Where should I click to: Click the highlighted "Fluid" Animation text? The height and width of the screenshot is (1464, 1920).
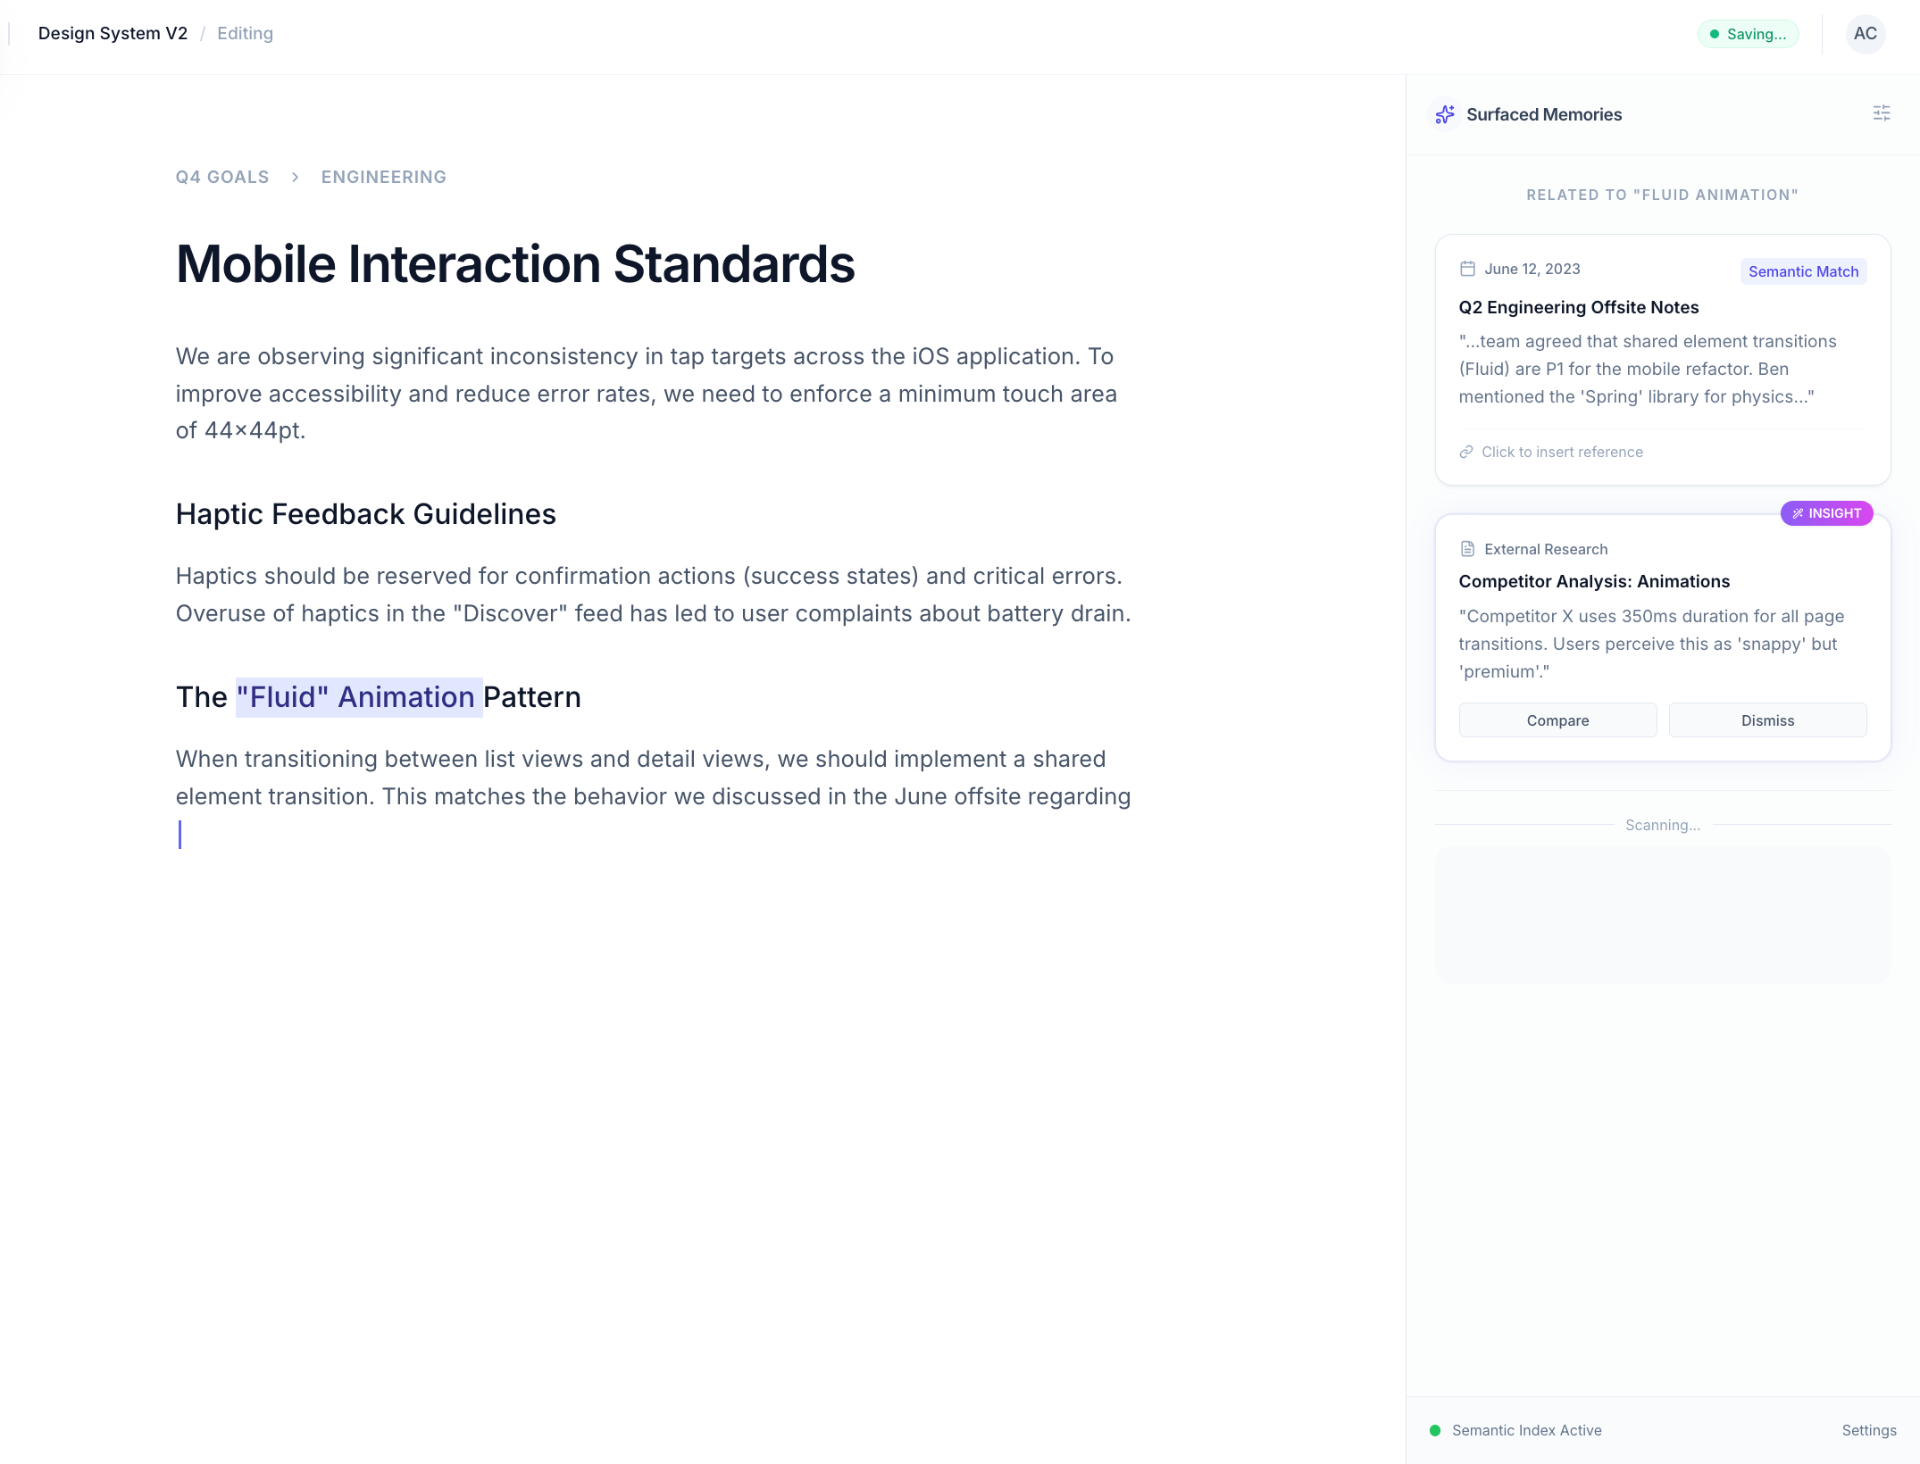click(358, 697)
